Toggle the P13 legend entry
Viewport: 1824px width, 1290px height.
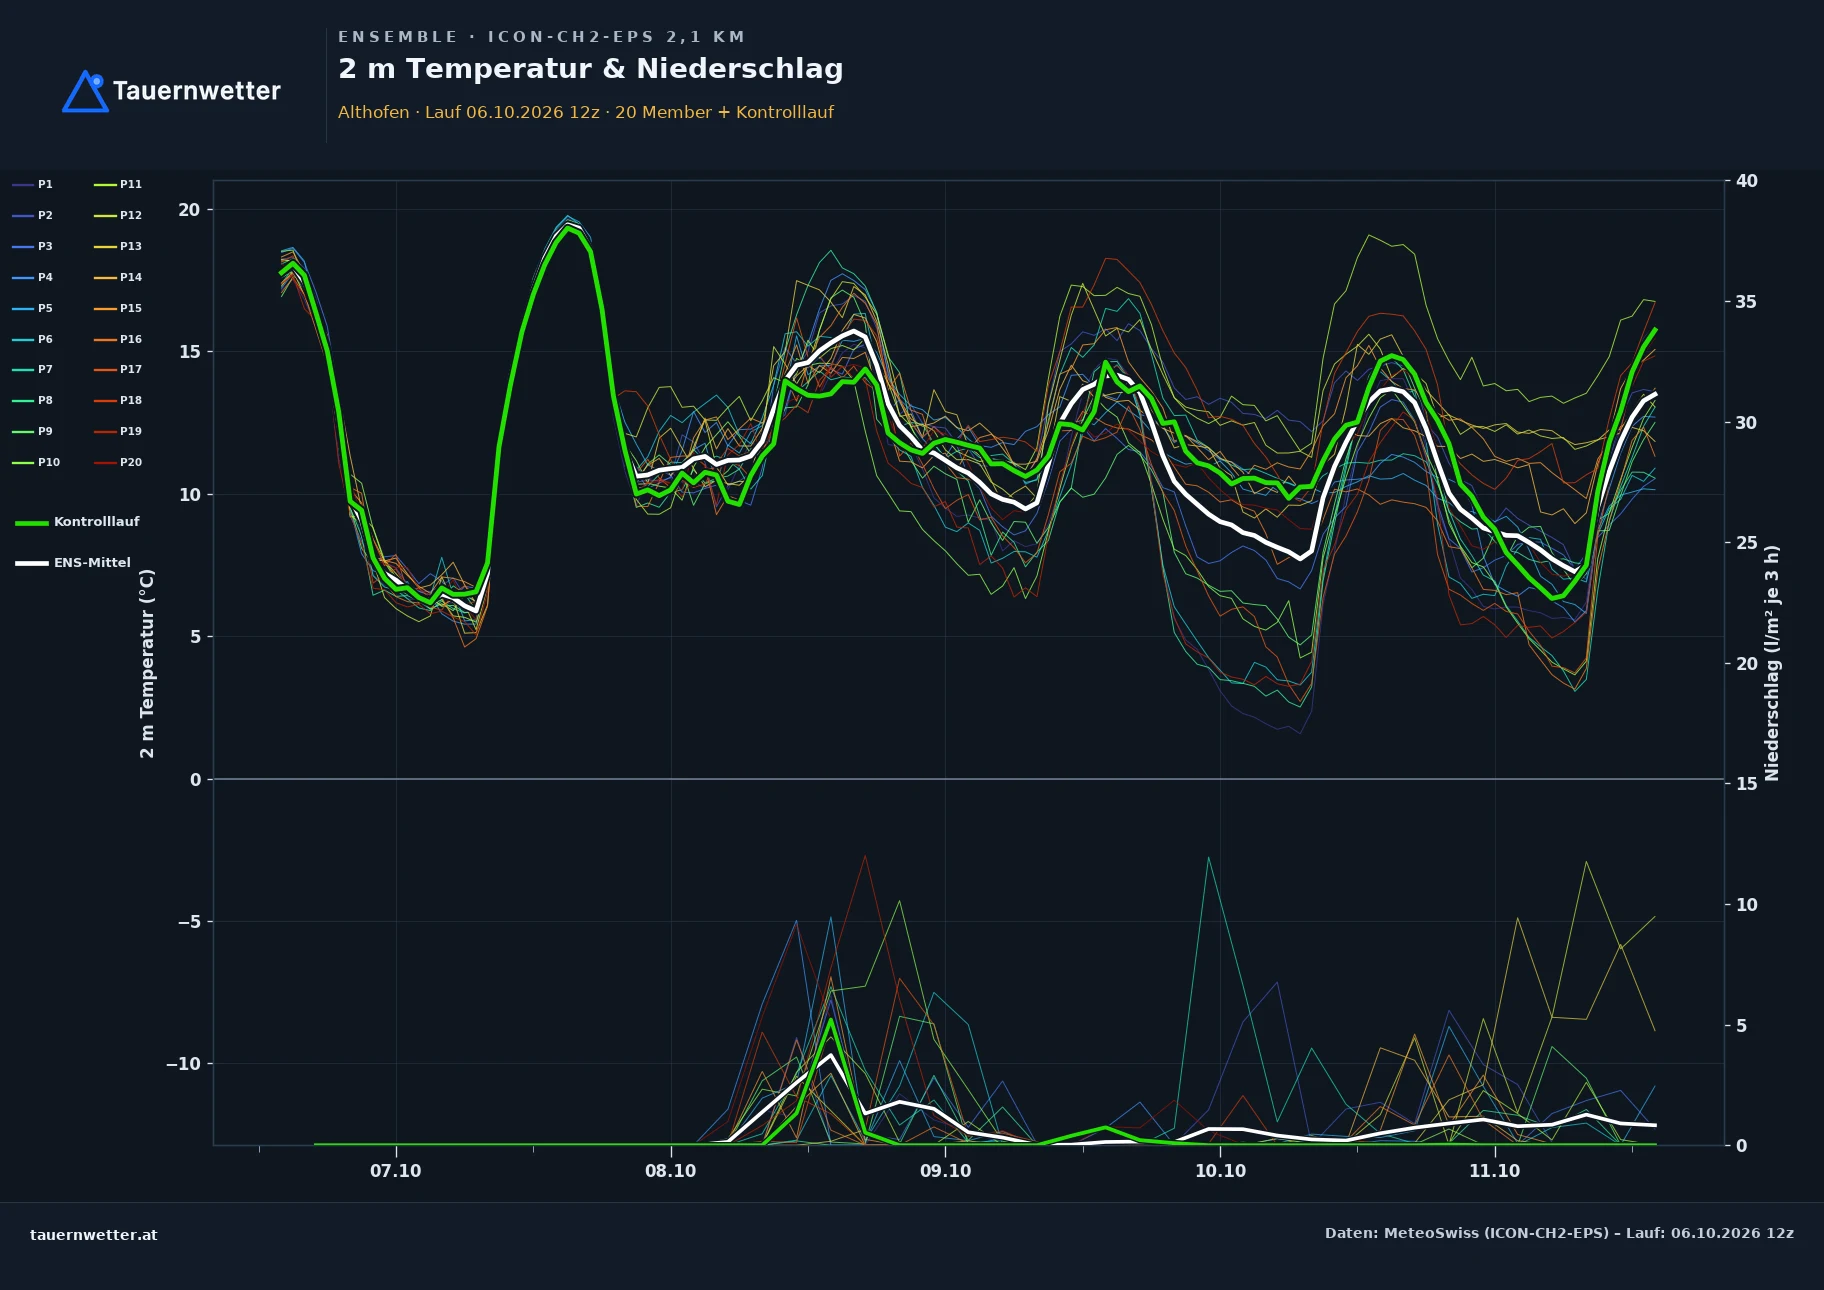pyautogui.click(x=118, y=246)
